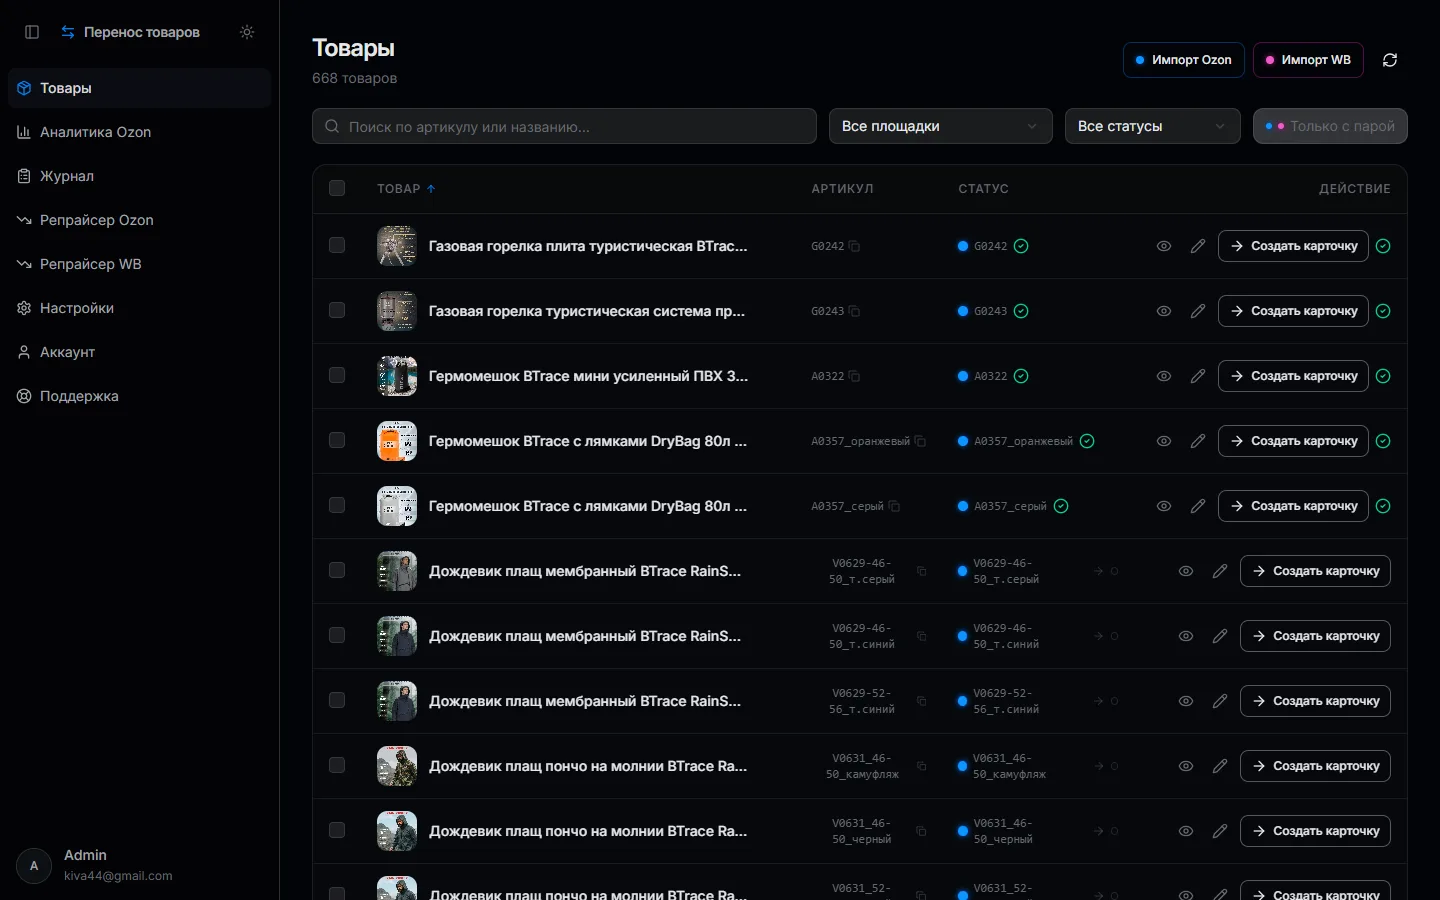Tick checkbox for V0629-46-50_т.синий row
1440x900 pixels.
pyautogui.click(x=337, y=635)
